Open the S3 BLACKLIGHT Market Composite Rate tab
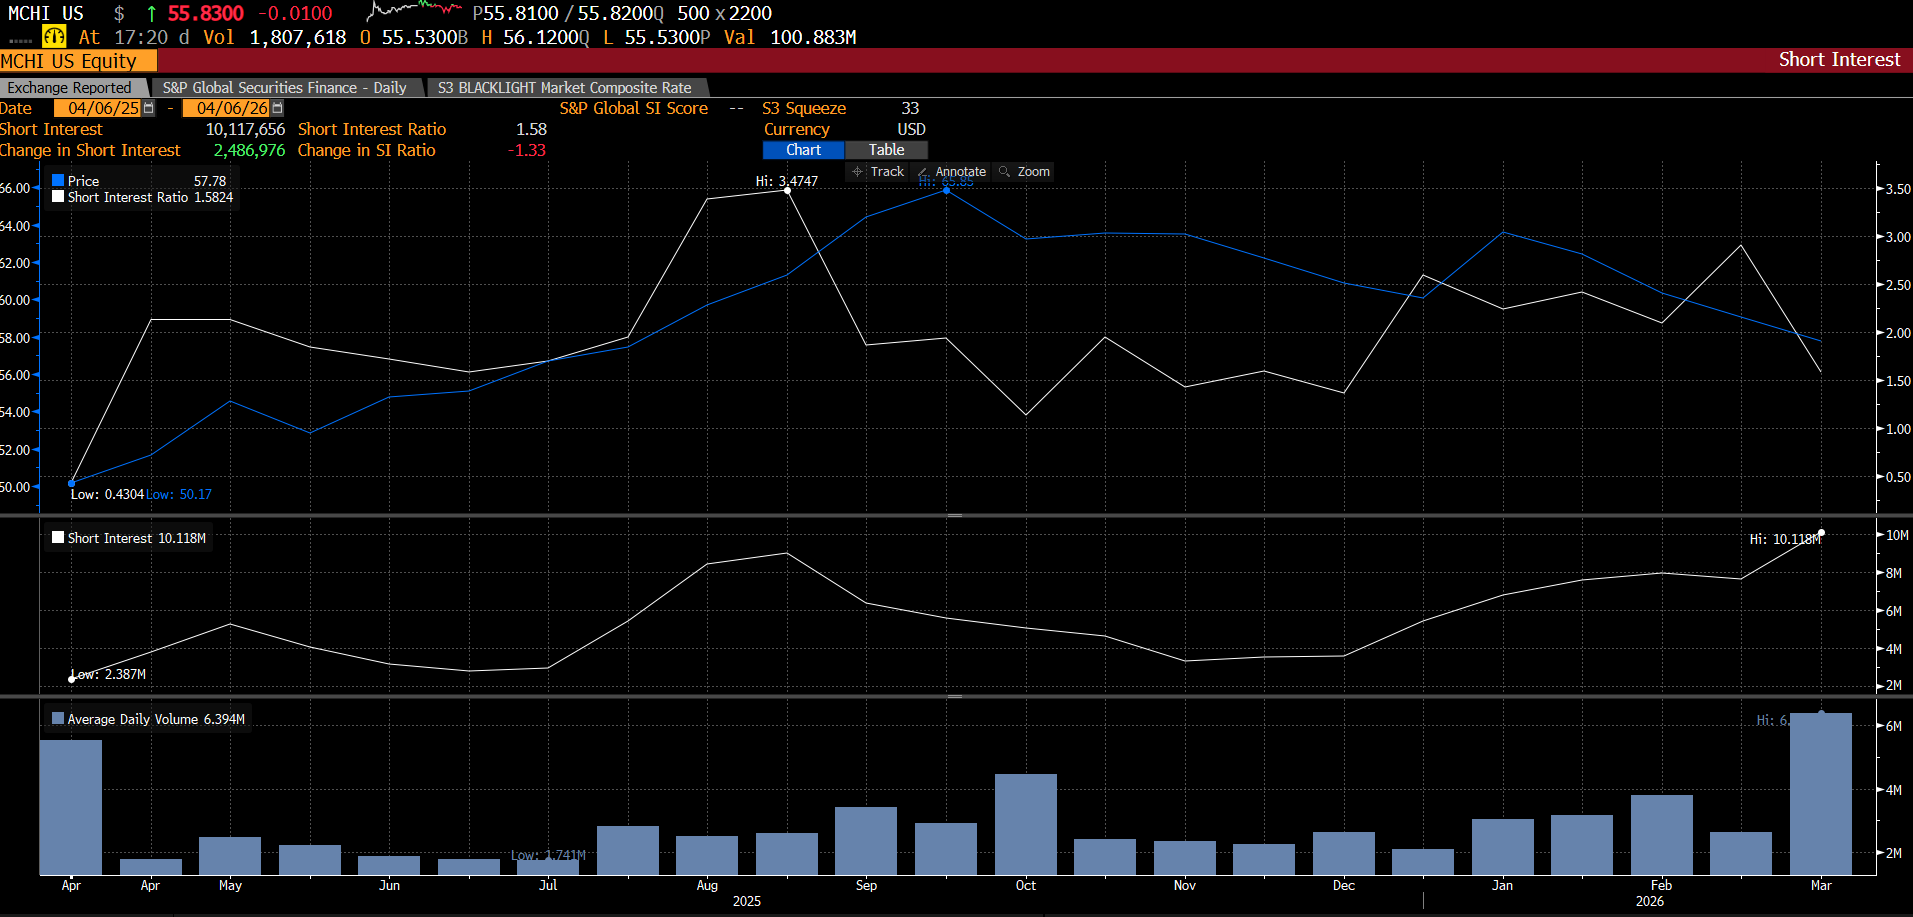Viewport: 1913px width, 917px height. click(x=565, y=87)
